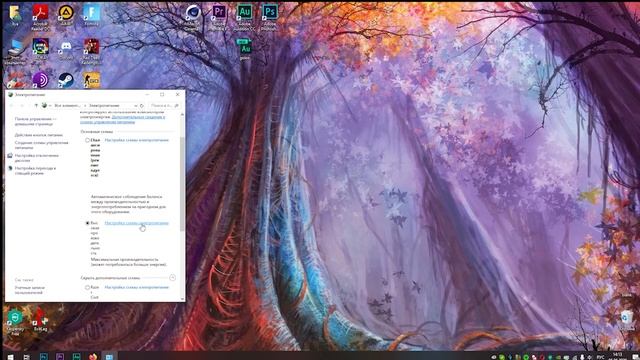Open the Kaspersky desktop shortcut

15,322
